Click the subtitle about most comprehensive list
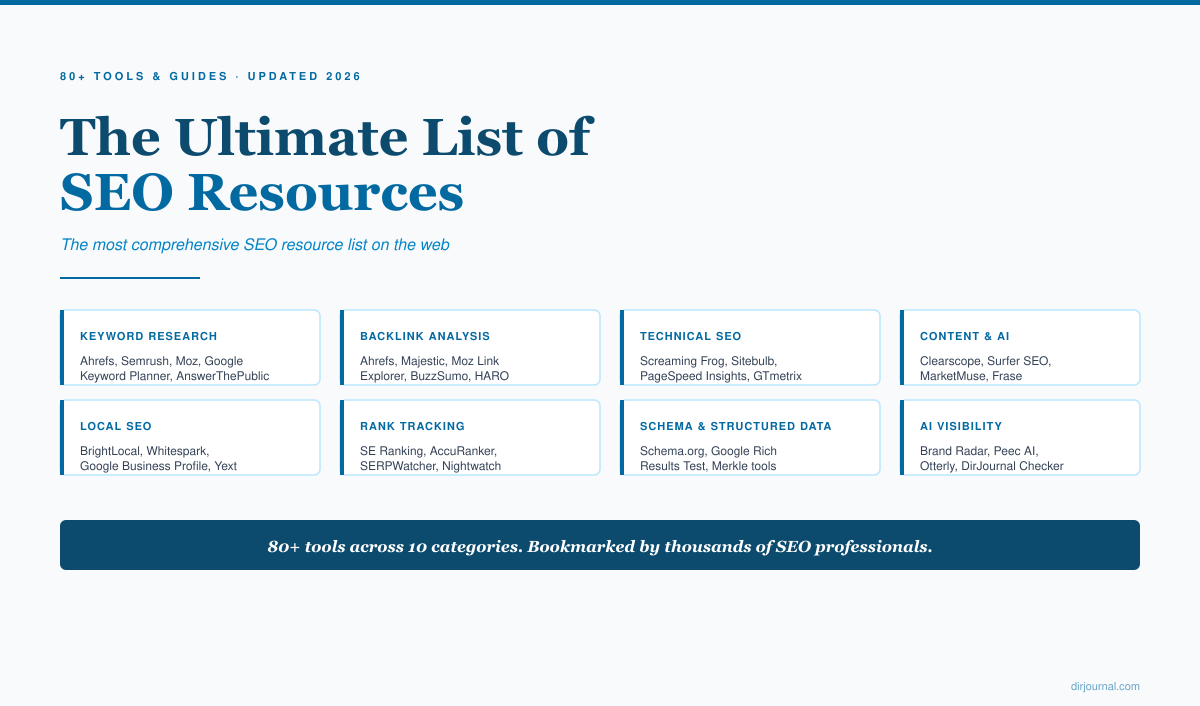 [255, 245]
